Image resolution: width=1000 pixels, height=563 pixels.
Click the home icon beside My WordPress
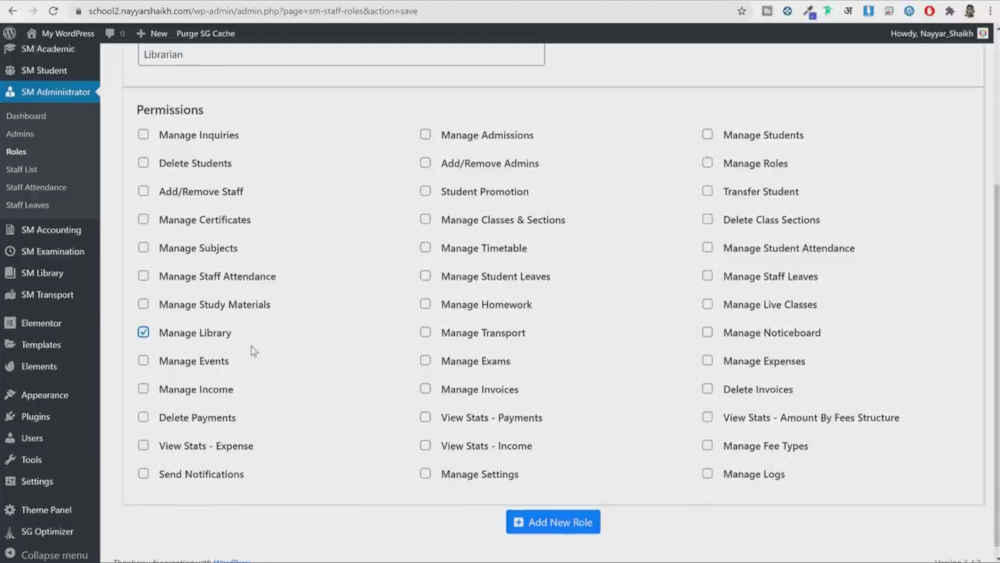(32, 33)
